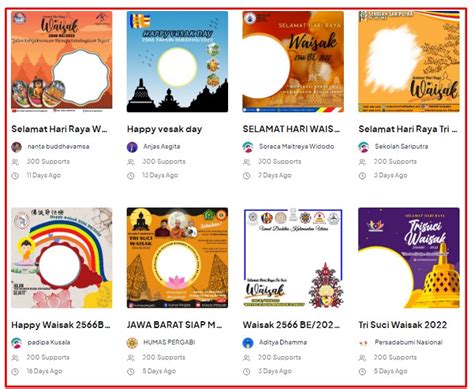Open the rainbow Happy Waisak 2566 thumbnail
The height and width of the screenshot is (389, 474).
click(62, 258)
